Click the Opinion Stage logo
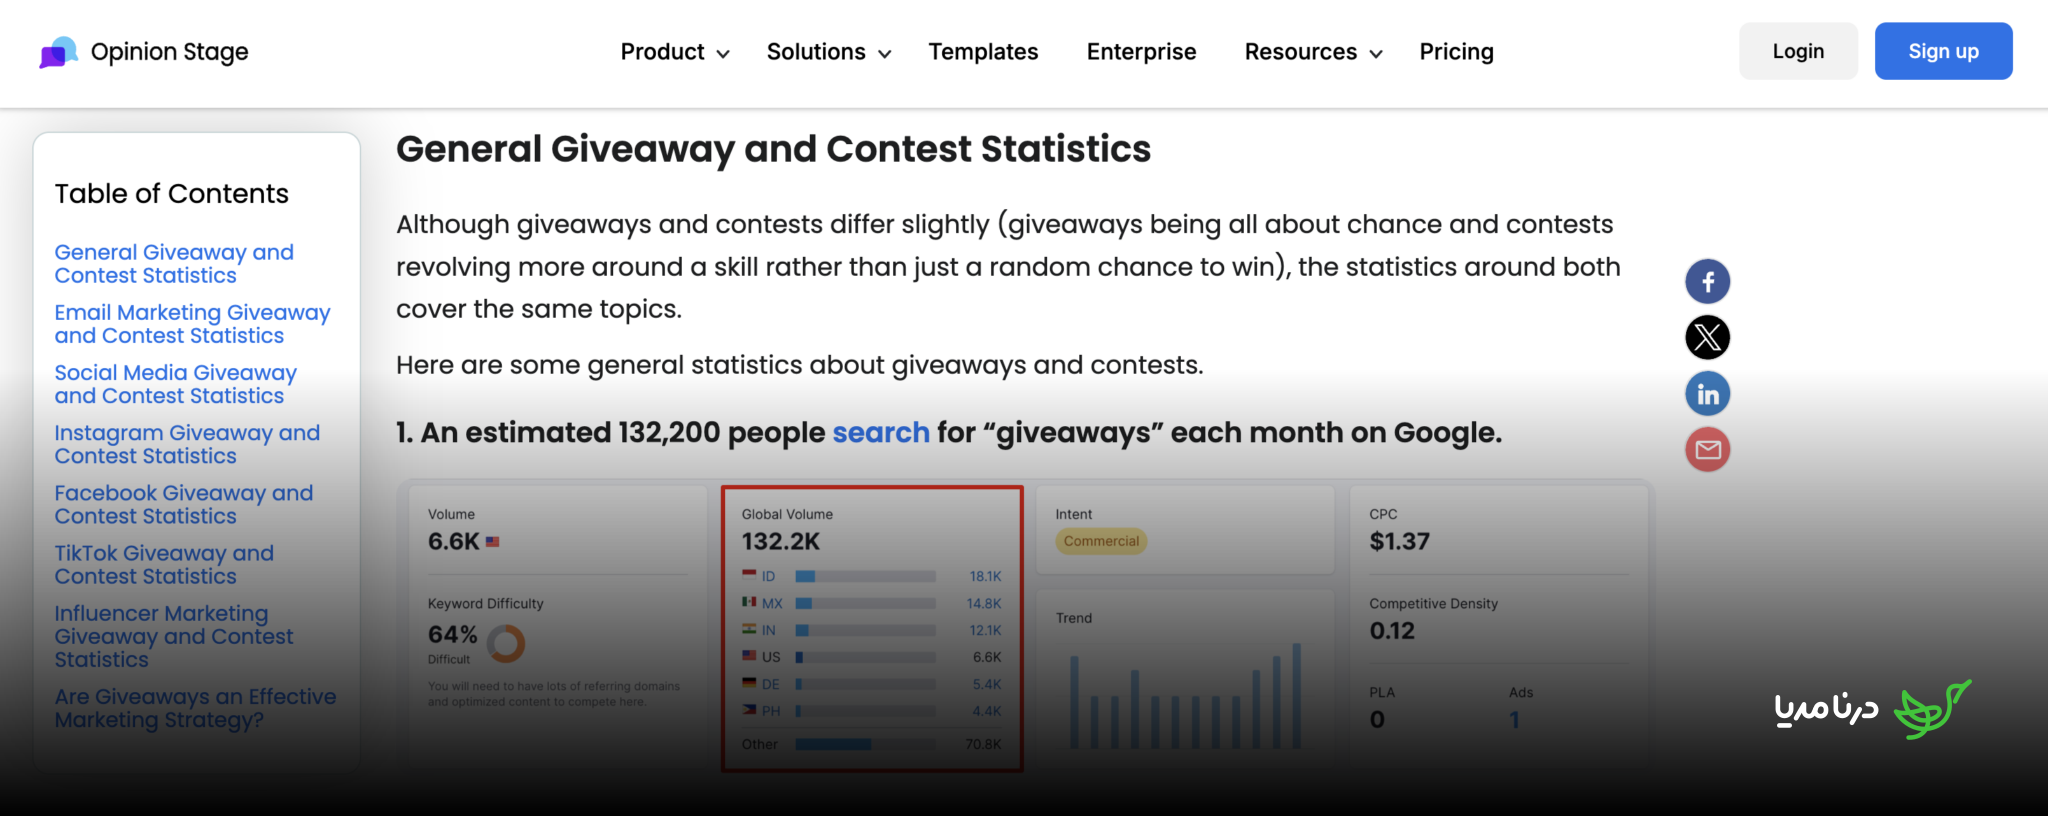The height and width of the screenshot is (816, 2048). pos(144,52)
